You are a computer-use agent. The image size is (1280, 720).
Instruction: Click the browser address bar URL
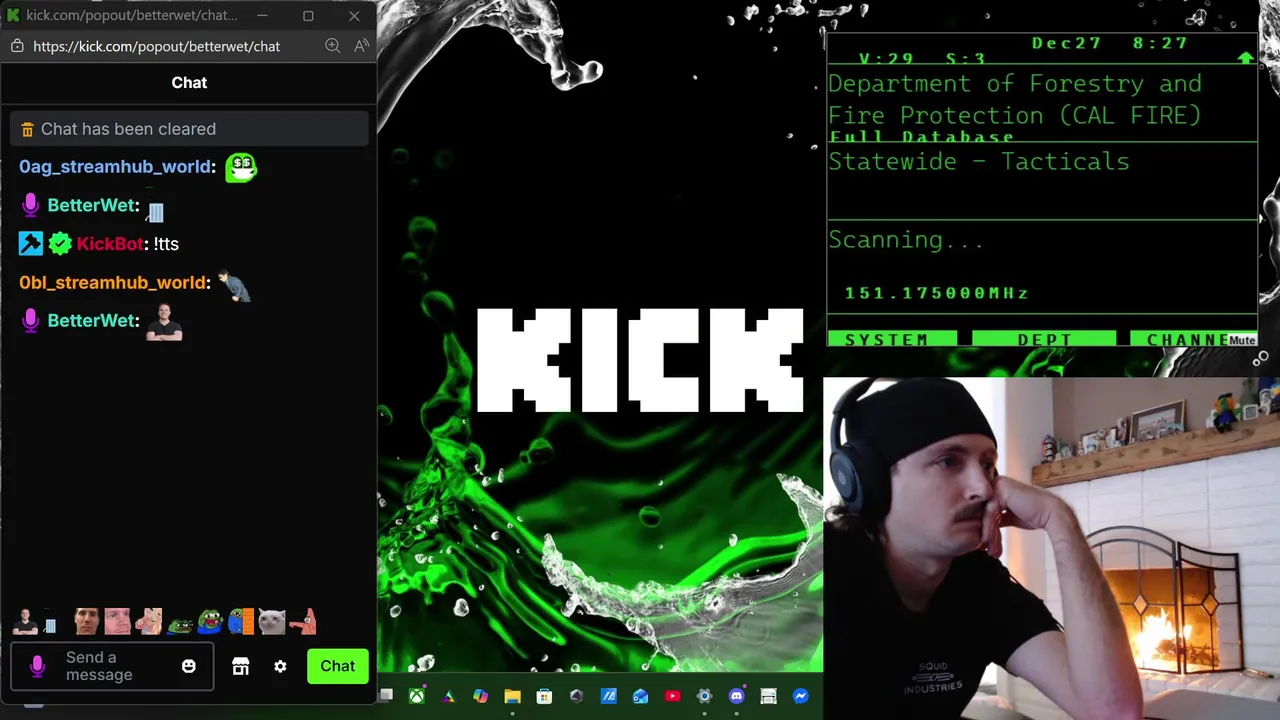tap(156, 46)
